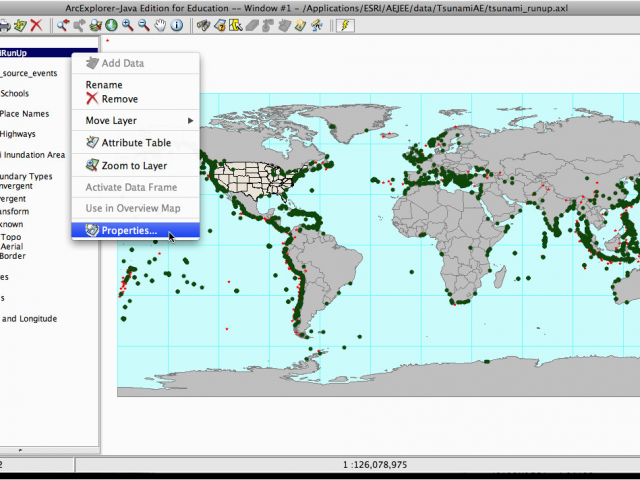The width and height of the screenshot is (640, 480).
Task: Toggle the MapTips lightbulb tool
Action: tap(300, 25)
